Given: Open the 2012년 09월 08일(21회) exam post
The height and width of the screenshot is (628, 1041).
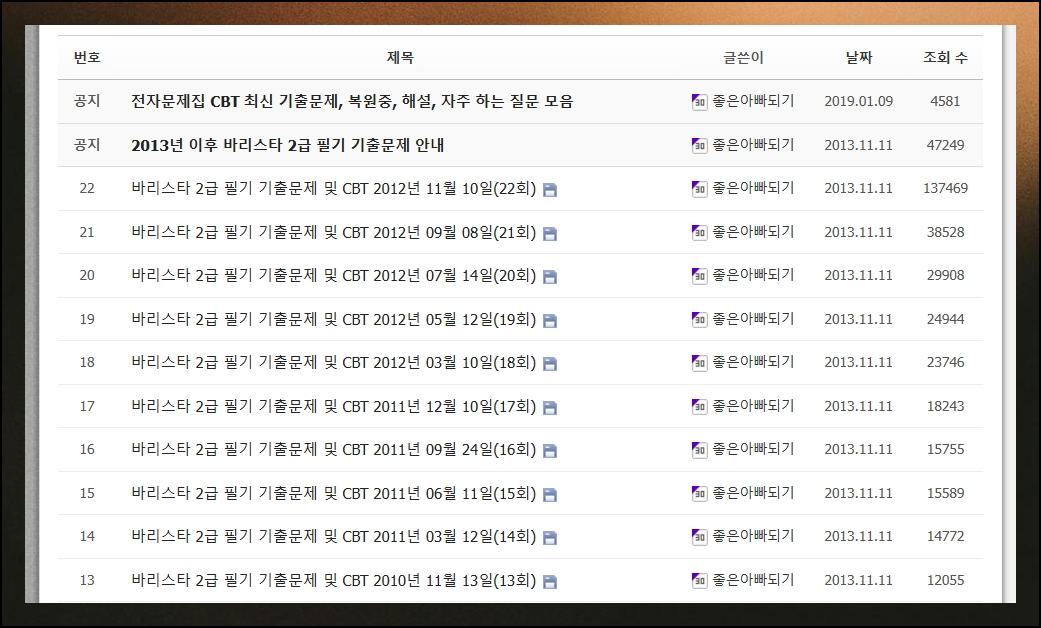Looking at the screenshot, I should 333,232.
